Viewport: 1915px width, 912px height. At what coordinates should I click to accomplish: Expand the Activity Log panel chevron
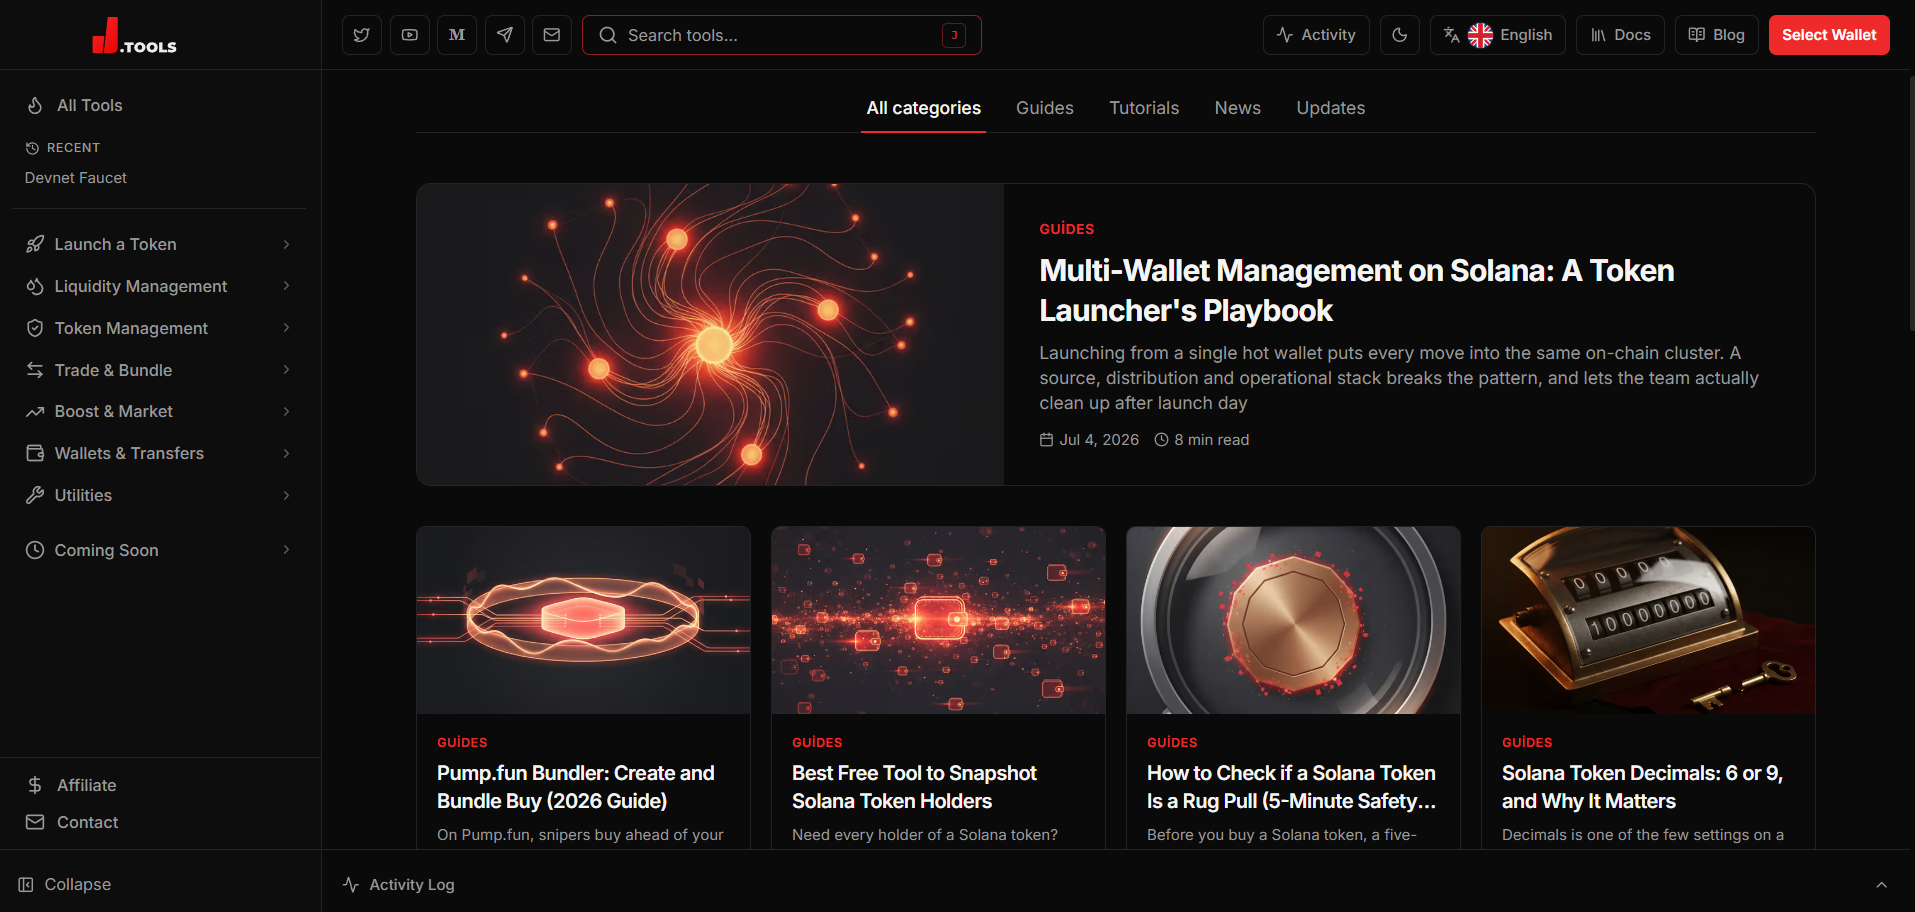coord(1881,885)
